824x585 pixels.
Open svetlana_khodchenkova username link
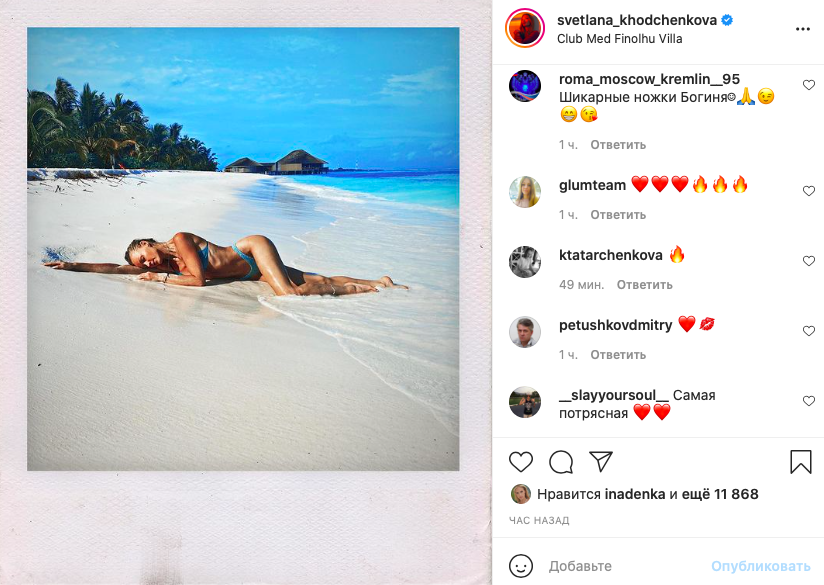click(x=630, y=20)
